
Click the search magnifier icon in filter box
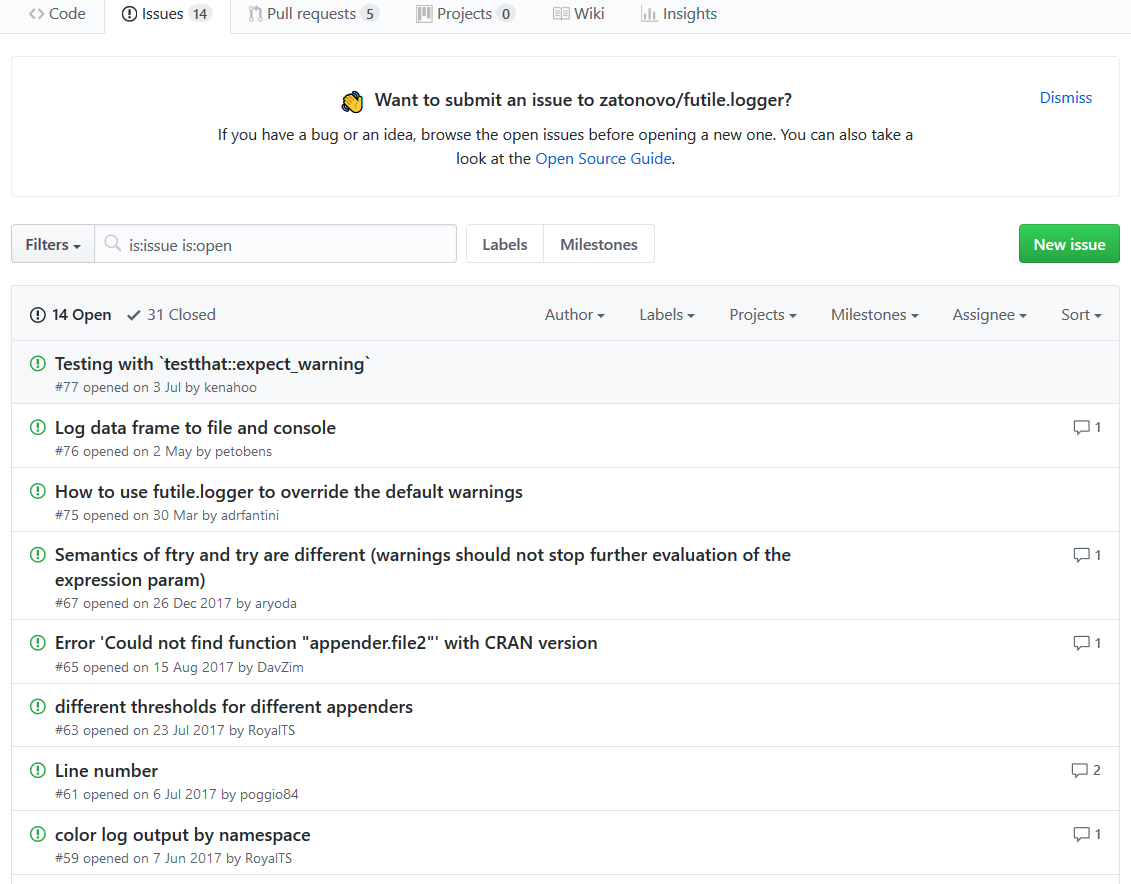click(x=113, y=244)
